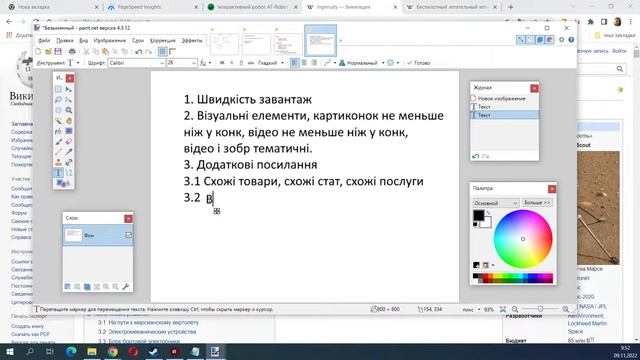This screenshot has height=360, width=640.
Task: Set text alignment to left
Action: (294, 63)
